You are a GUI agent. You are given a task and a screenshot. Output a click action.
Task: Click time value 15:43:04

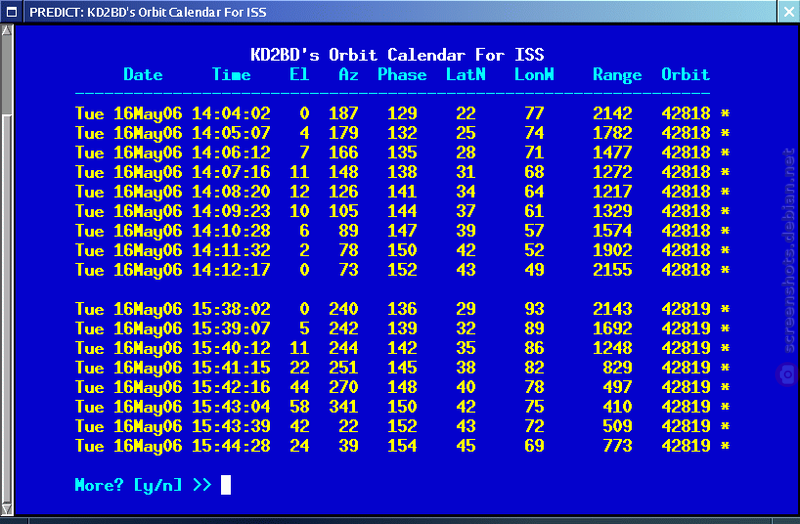click(x=231, y=407)
